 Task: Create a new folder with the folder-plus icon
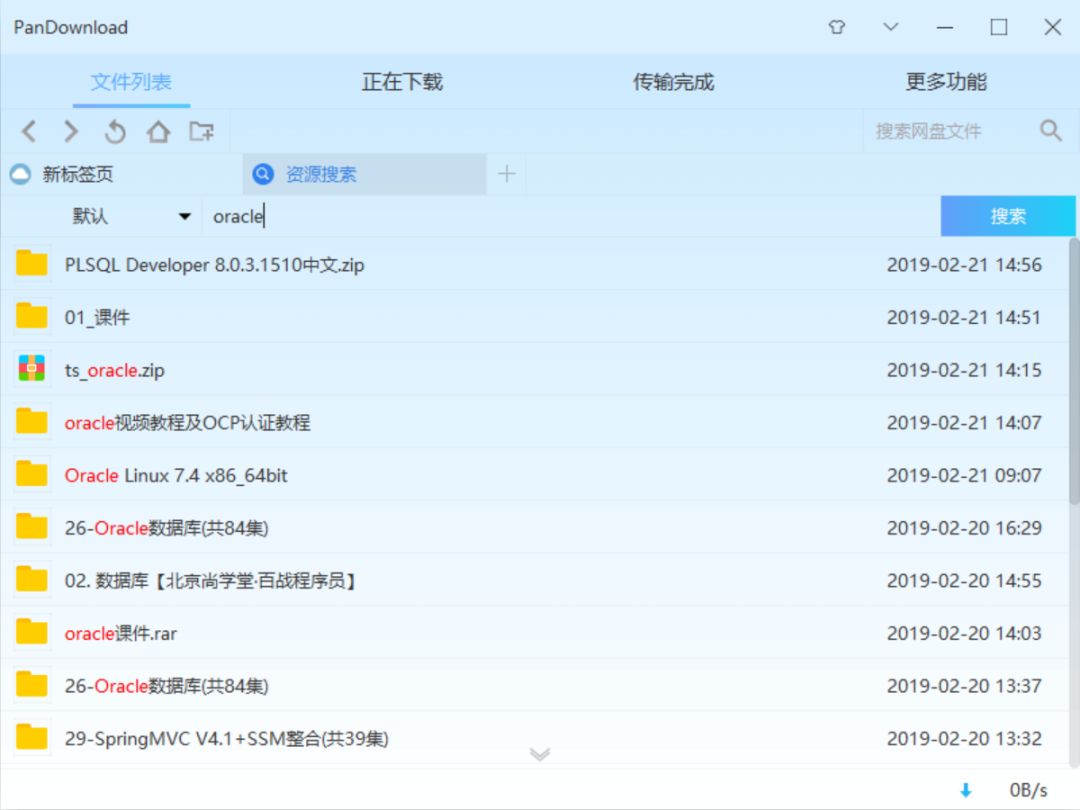pos(201,131)
